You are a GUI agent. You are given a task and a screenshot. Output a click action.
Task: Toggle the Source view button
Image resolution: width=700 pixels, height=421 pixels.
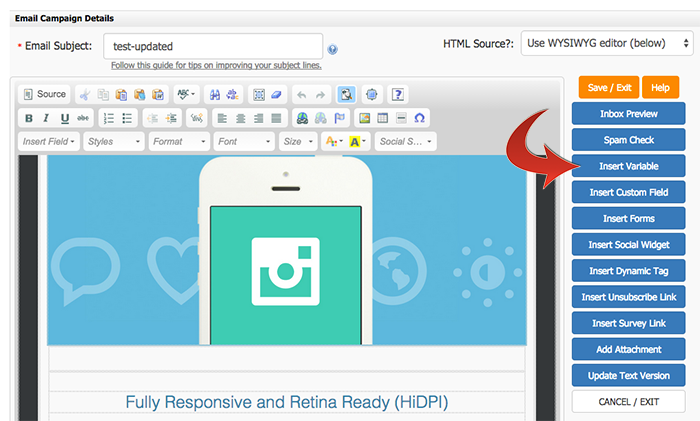pyautogui.click(x=45, y=94)
